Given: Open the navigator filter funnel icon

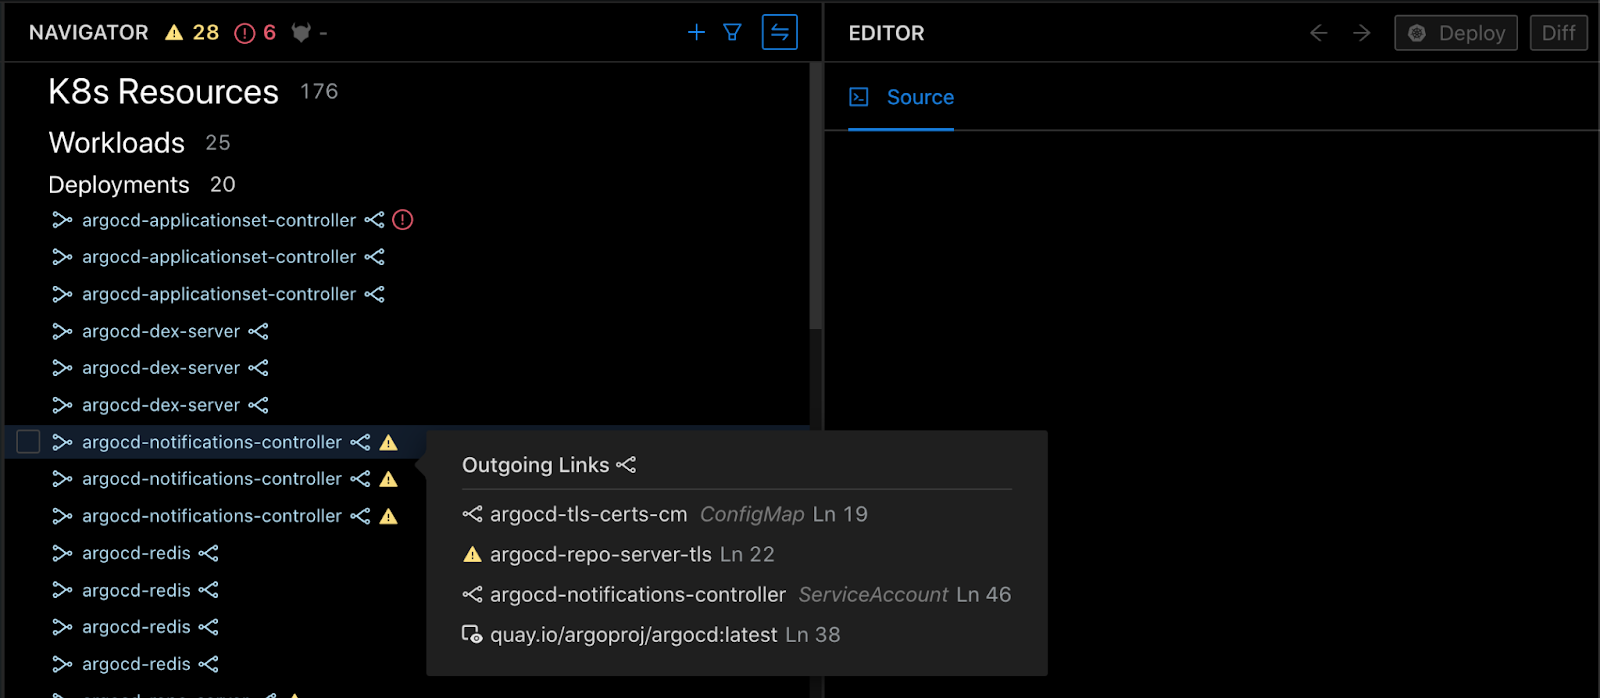Looking at the screenshot, I should pos(732,33).
